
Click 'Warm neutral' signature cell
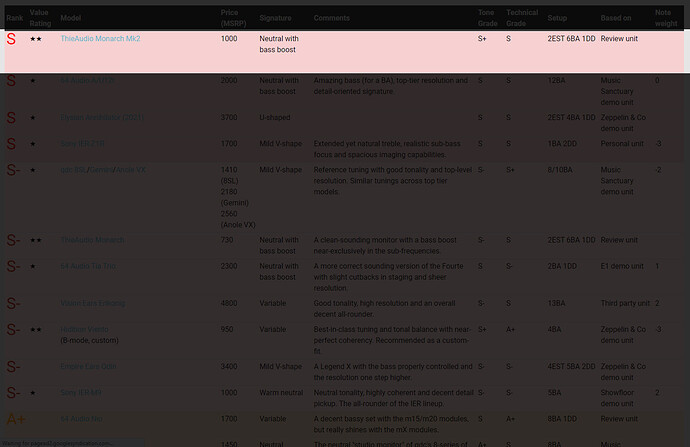(281, 392)
